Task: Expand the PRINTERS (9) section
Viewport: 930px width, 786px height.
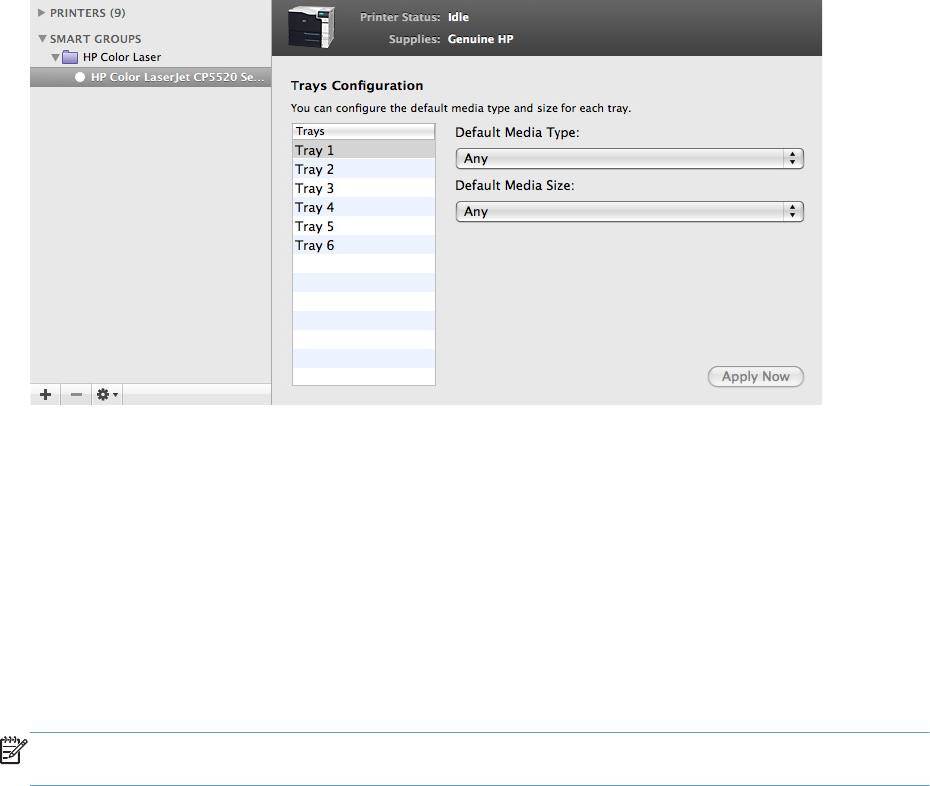Action: click(42, 12)
